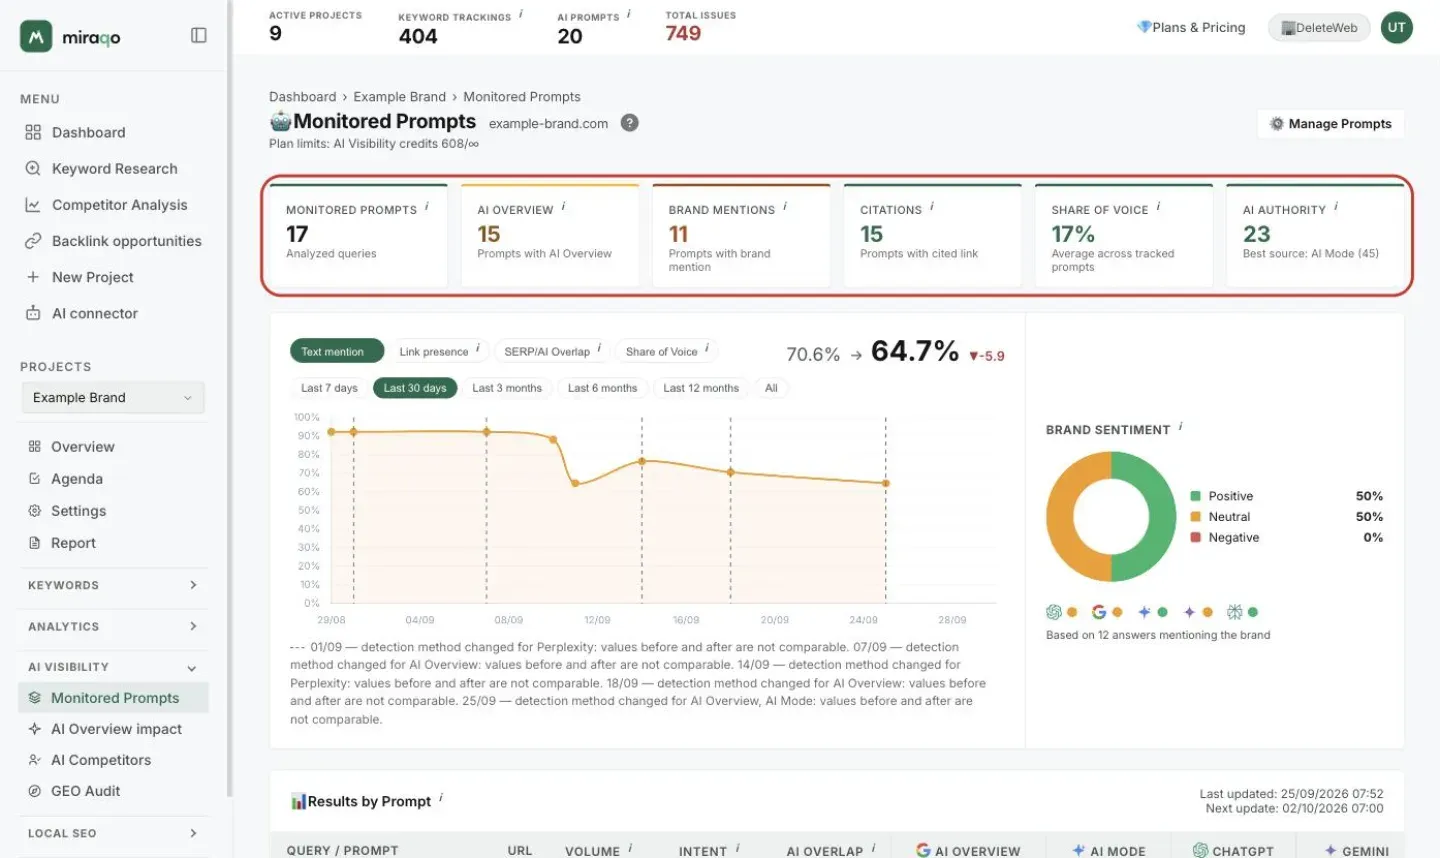This screenshot has height=858, width=1440.
Task: Click the AI Authority card info icon
Action: 1336,206
